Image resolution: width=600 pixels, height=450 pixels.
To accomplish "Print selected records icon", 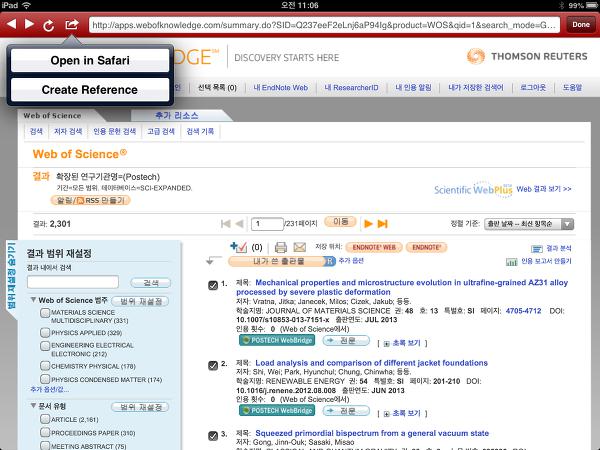I will pyautogui.click(x=281, y=248).
